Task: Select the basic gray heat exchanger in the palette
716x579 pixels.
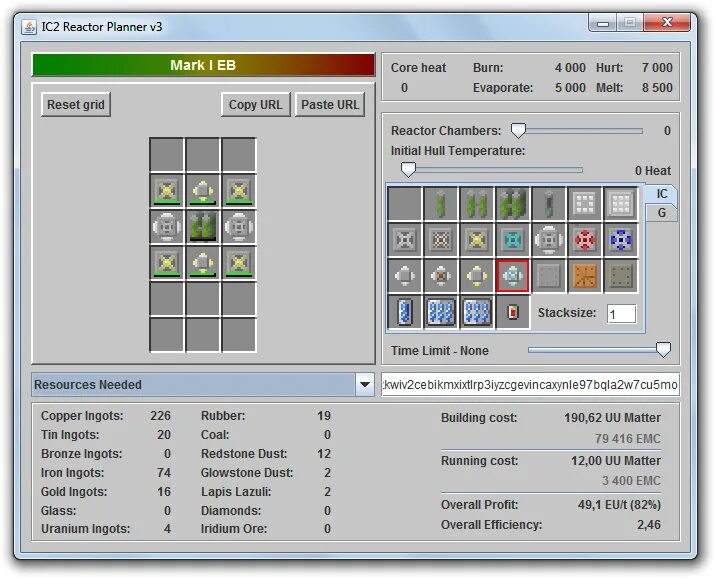Action: click(x=405, y=276)
